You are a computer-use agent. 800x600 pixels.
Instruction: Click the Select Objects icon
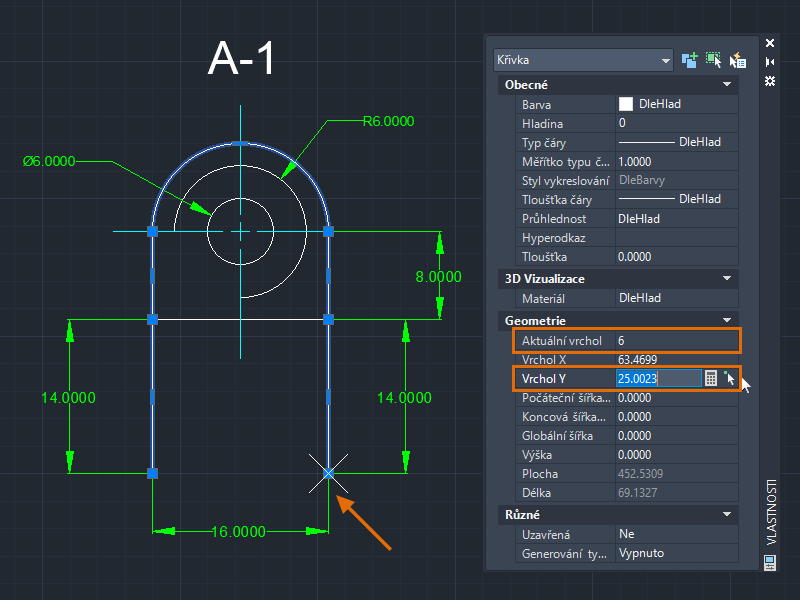[x=714, y=60]
